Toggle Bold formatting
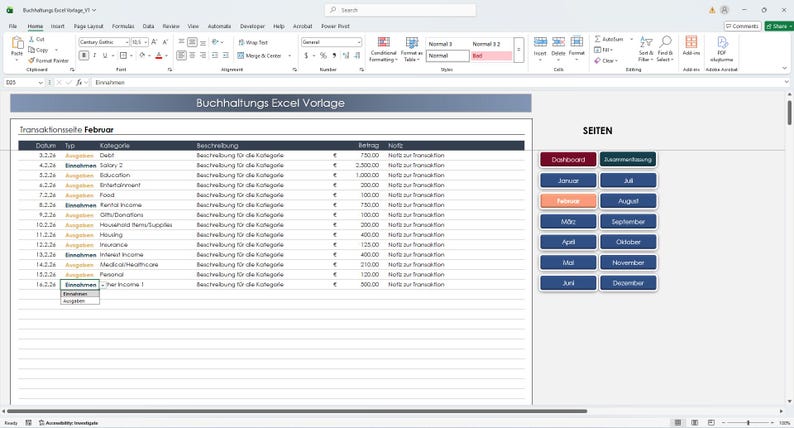The width and height of the screenshot is (794, 428). click(x=84, y=55)
